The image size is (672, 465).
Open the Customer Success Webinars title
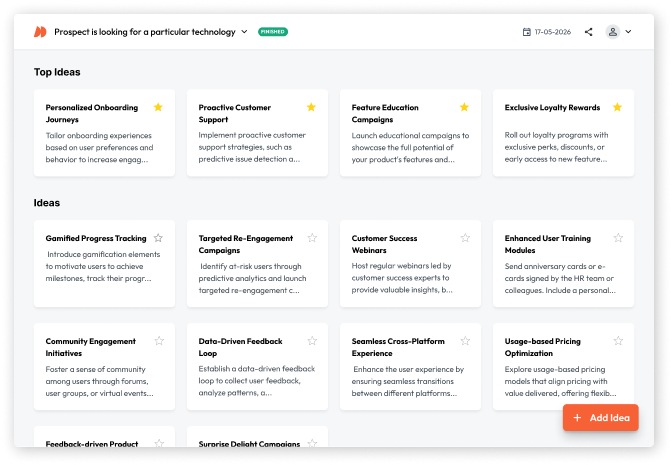point(384,244)
